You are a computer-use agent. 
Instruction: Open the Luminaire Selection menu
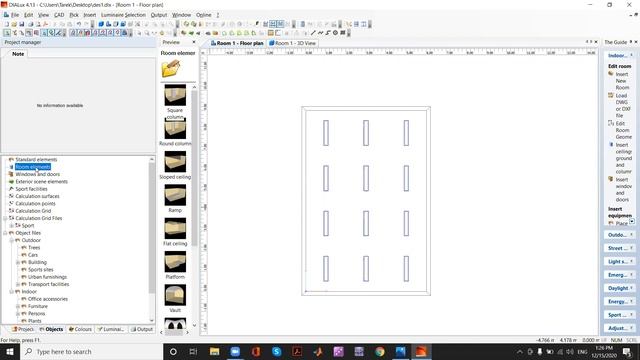click(x=123, y=15)
